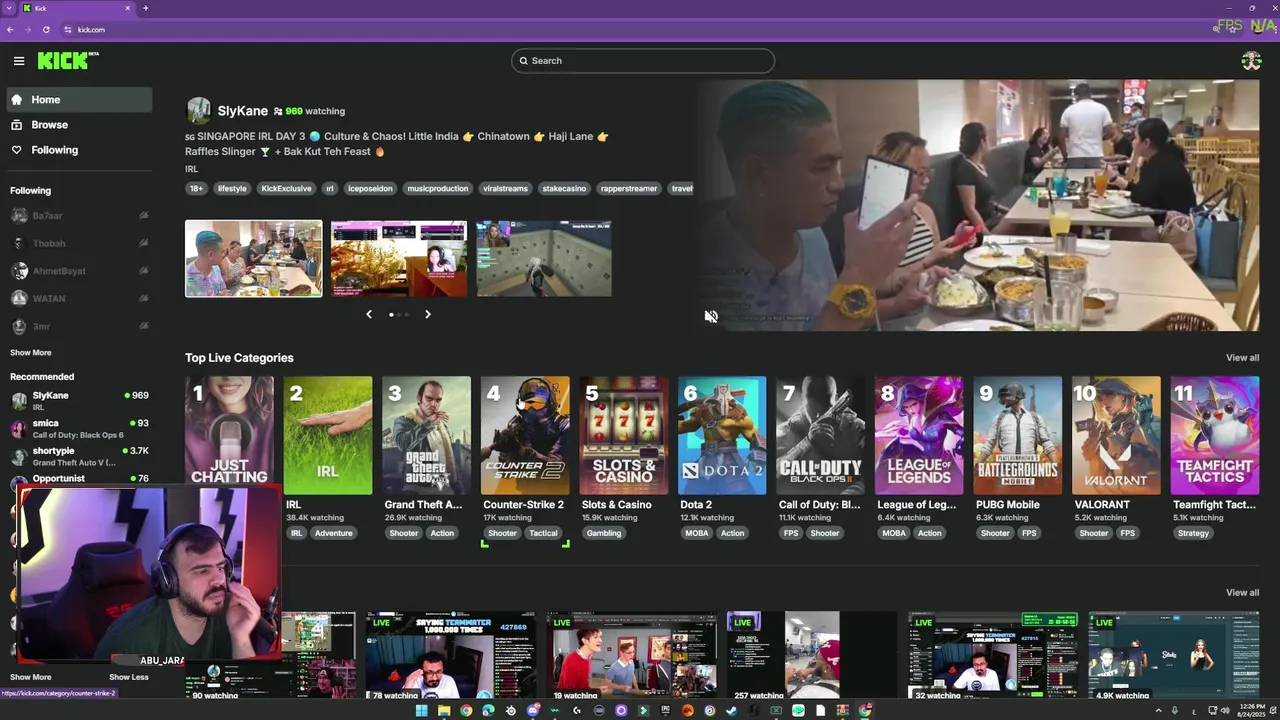Click Gambling tag under Slots & Casino
Image resolution: width=1280 pixels, height=720 pixels.
coord(604,533)
